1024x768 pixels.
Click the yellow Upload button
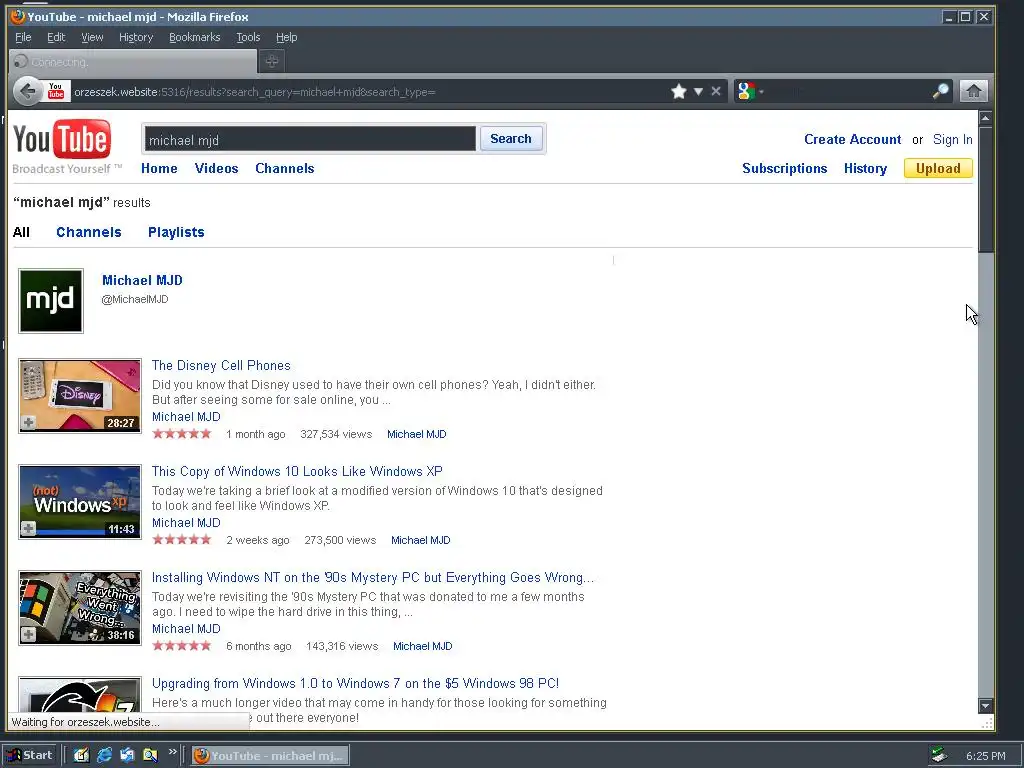tap(938, 168)
